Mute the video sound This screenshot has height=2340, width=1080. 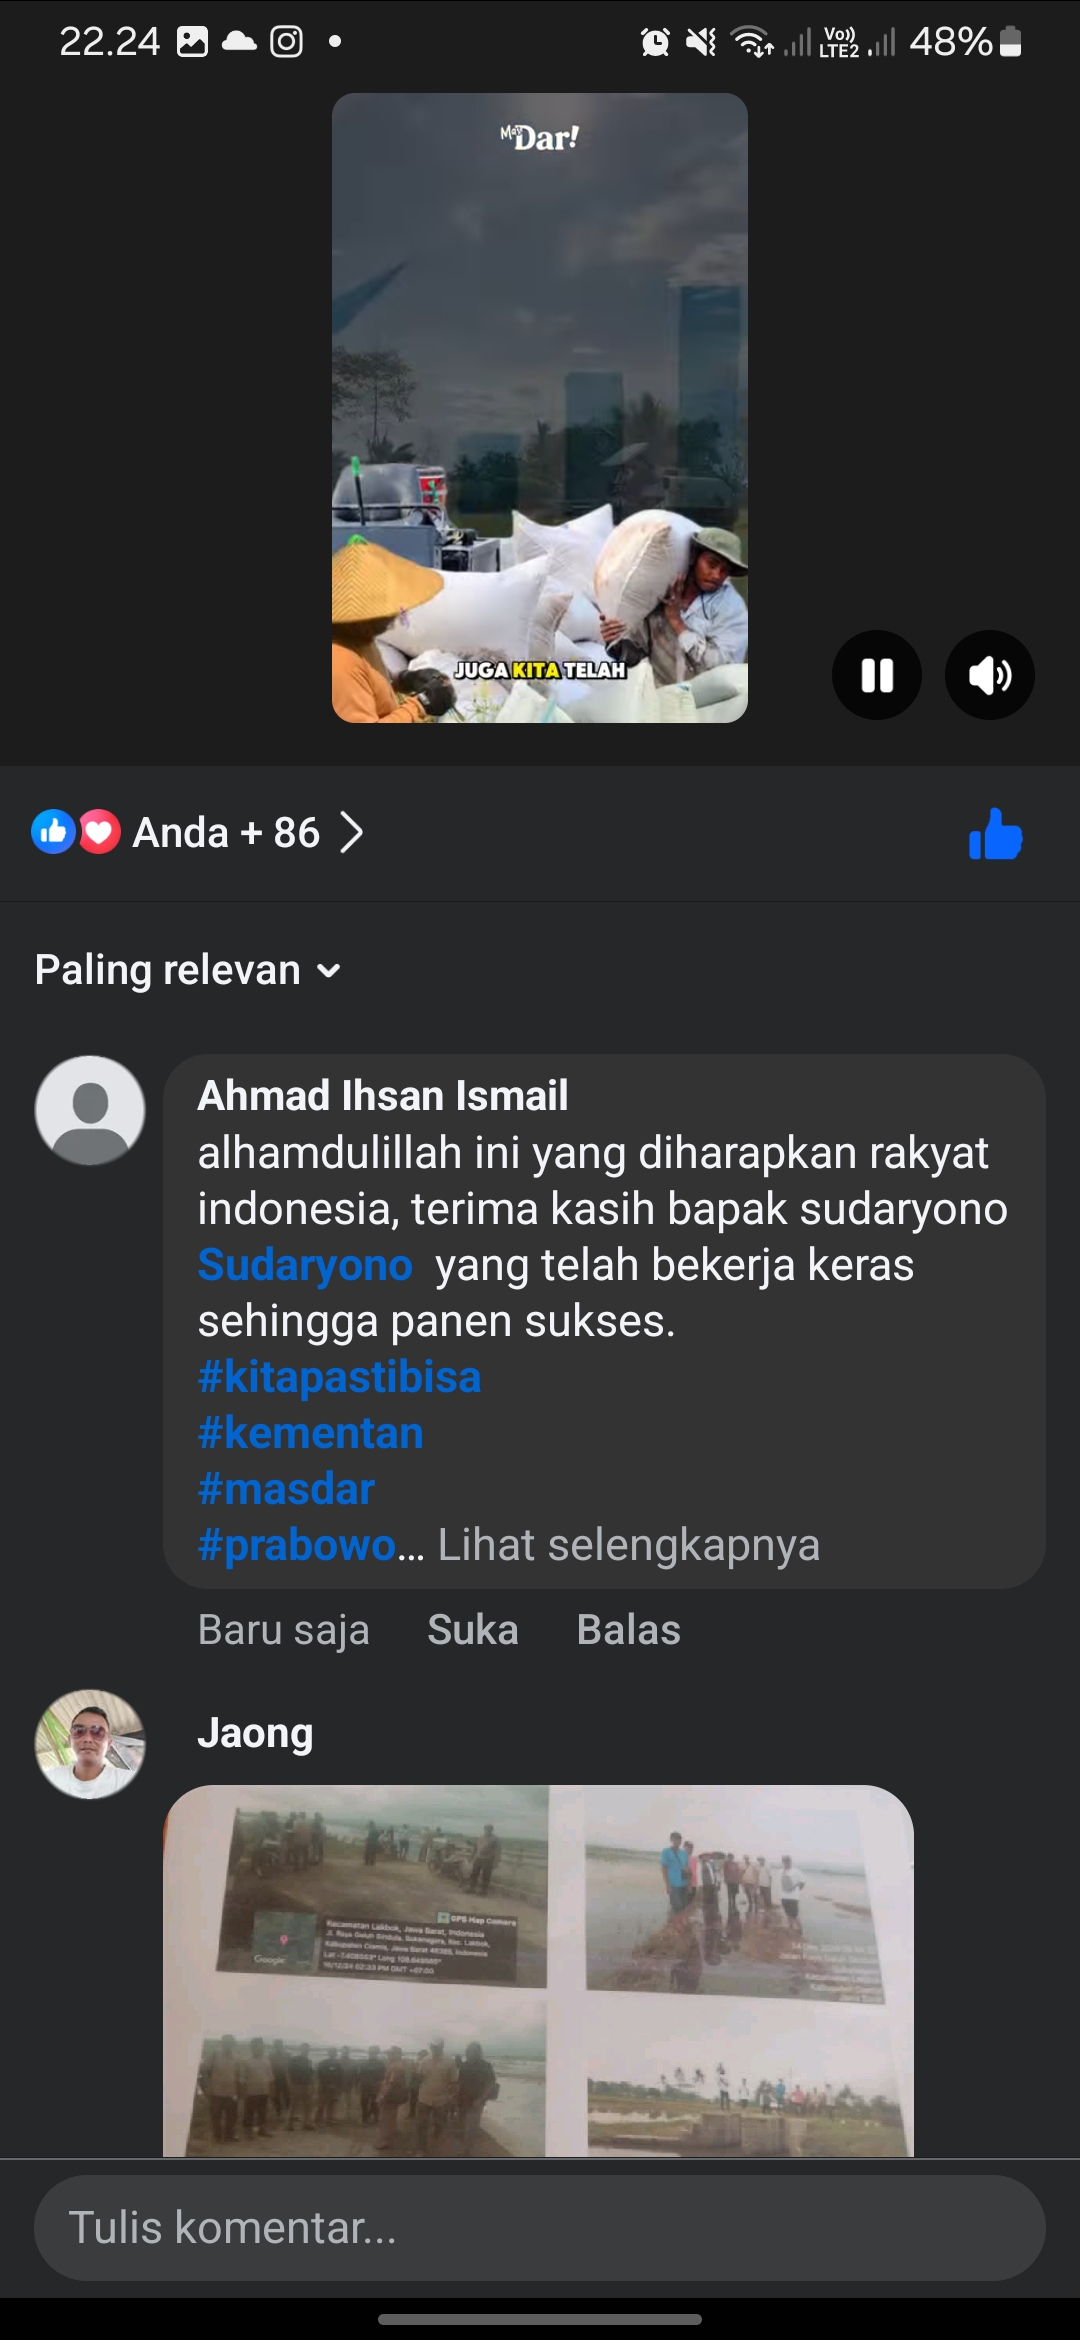coord(990,675)
